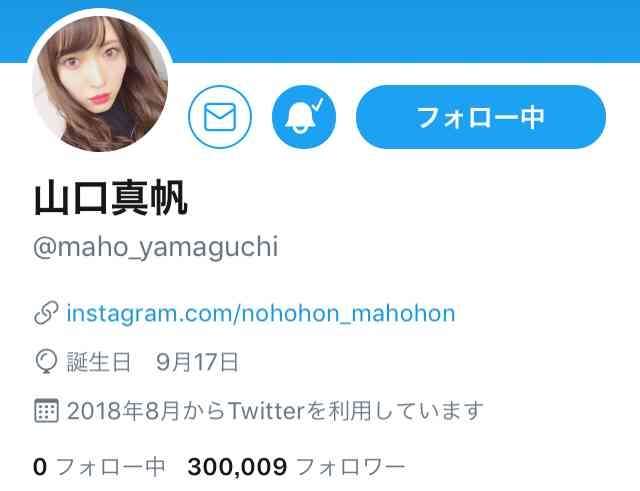Toggle tweet notifications bell icon
The width and height of the screenshot is (640, 491).
pos(304,117)
